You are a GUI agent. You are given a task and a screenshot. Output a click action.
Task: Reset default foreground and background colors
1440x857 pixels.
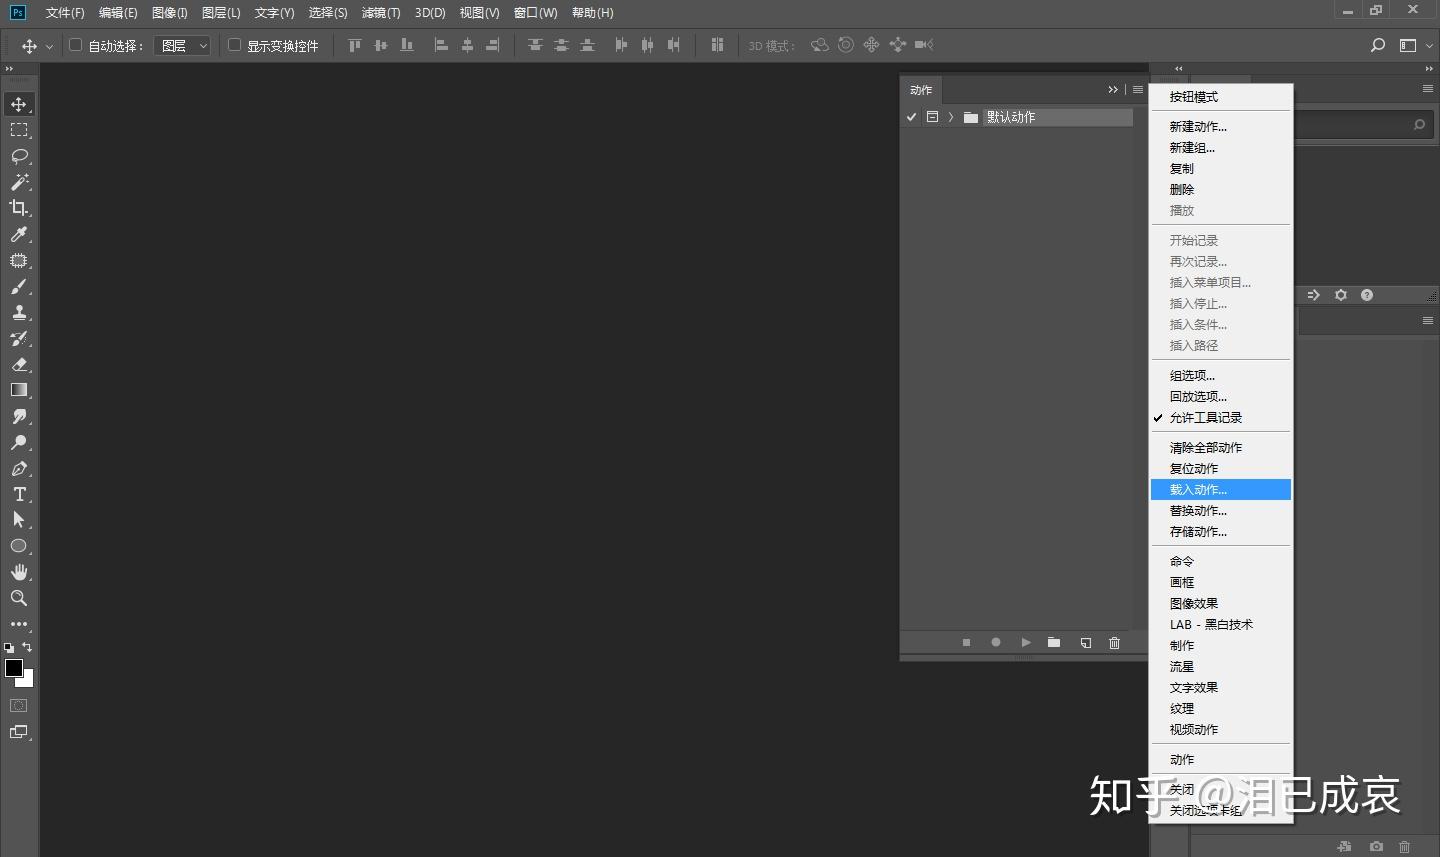9,648
